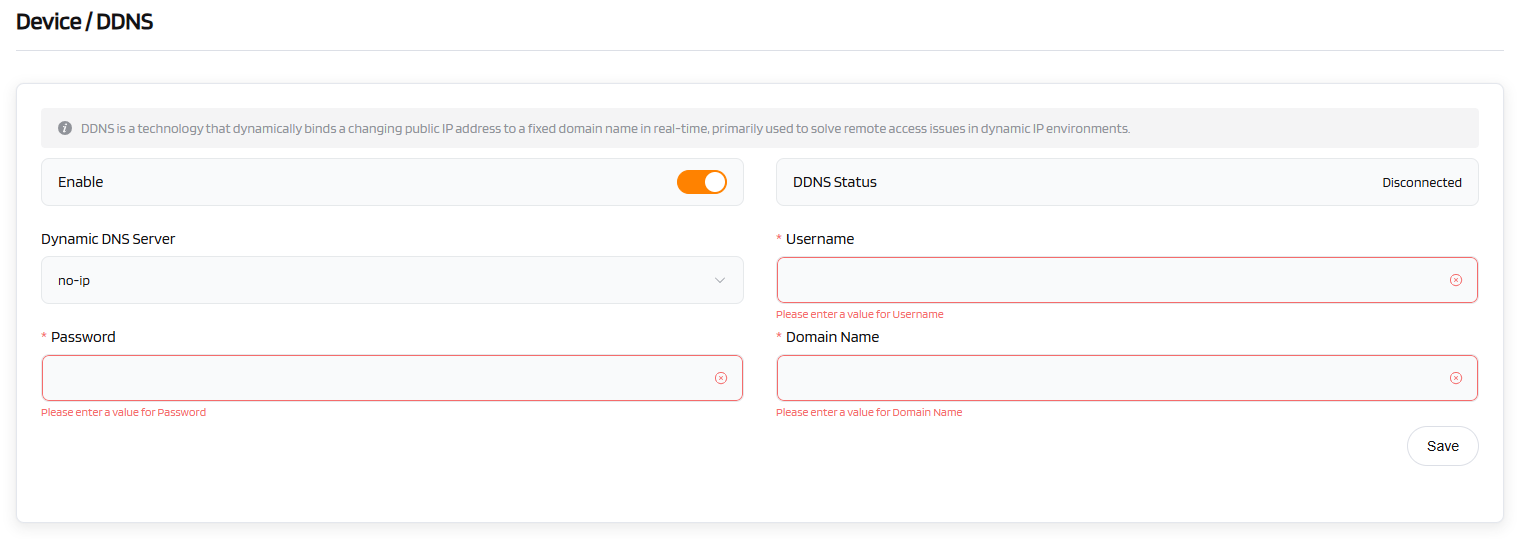1523x544 pixels.
Task: Click the DDNS Status label
Action: (834, 183)
